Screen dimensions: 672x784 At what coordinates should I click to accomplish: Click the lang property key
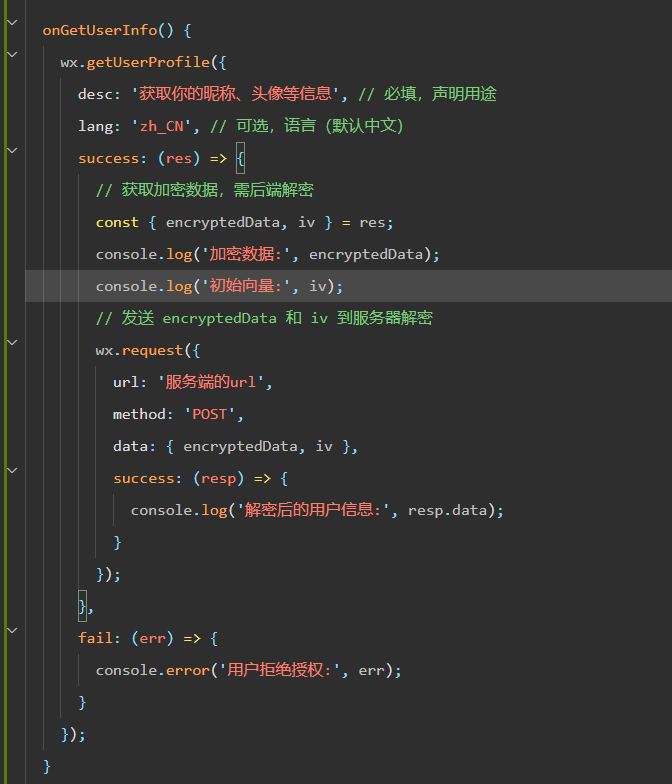pyautogui.click(x=96, y=126)
